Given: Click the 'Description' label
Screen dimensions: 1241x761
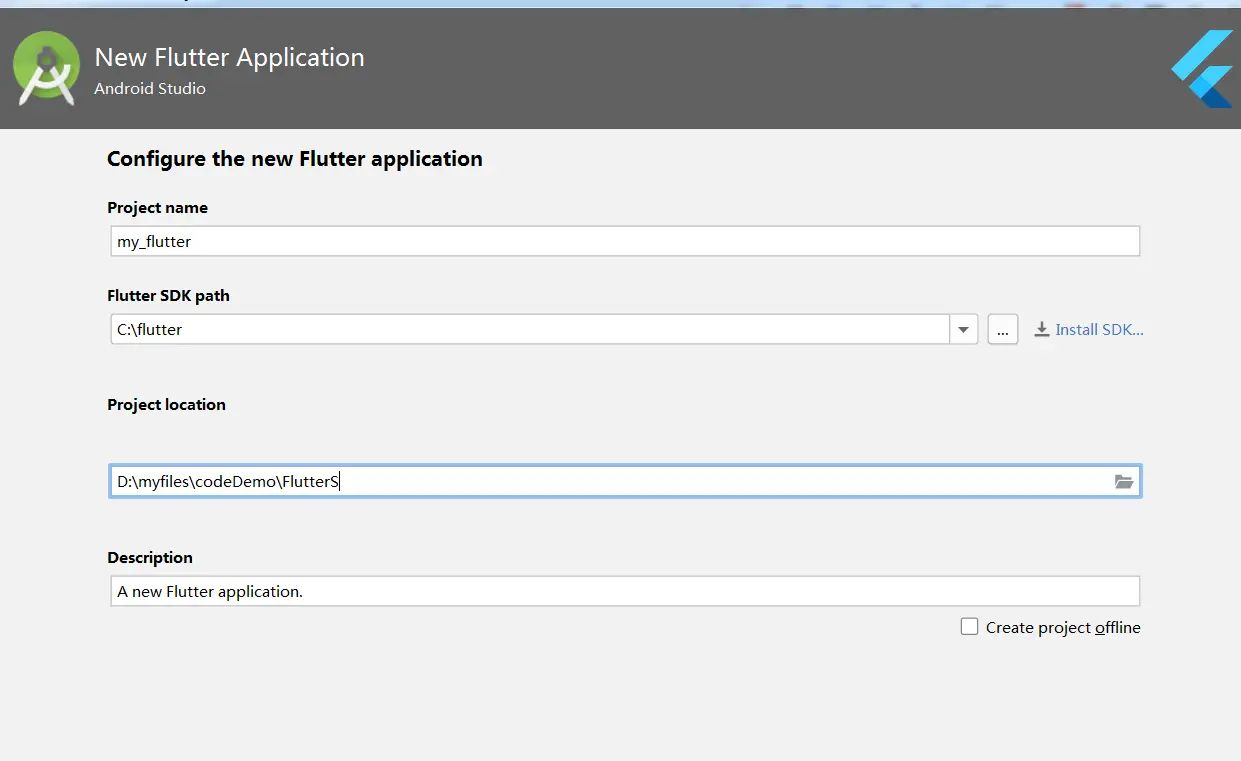Looking at the screenshot, I should click(150, 558).
